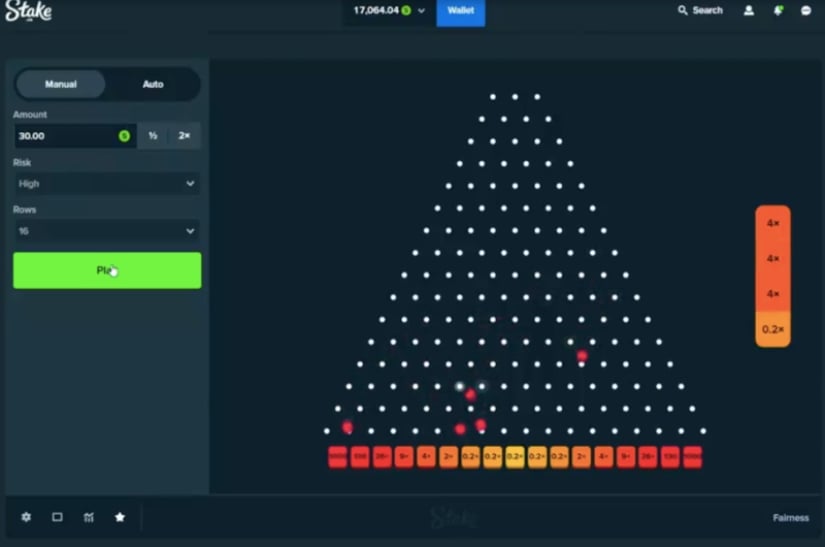Screen dimensions: 825x547
Task: Open Search in the top bar
Action: (700, 11)
